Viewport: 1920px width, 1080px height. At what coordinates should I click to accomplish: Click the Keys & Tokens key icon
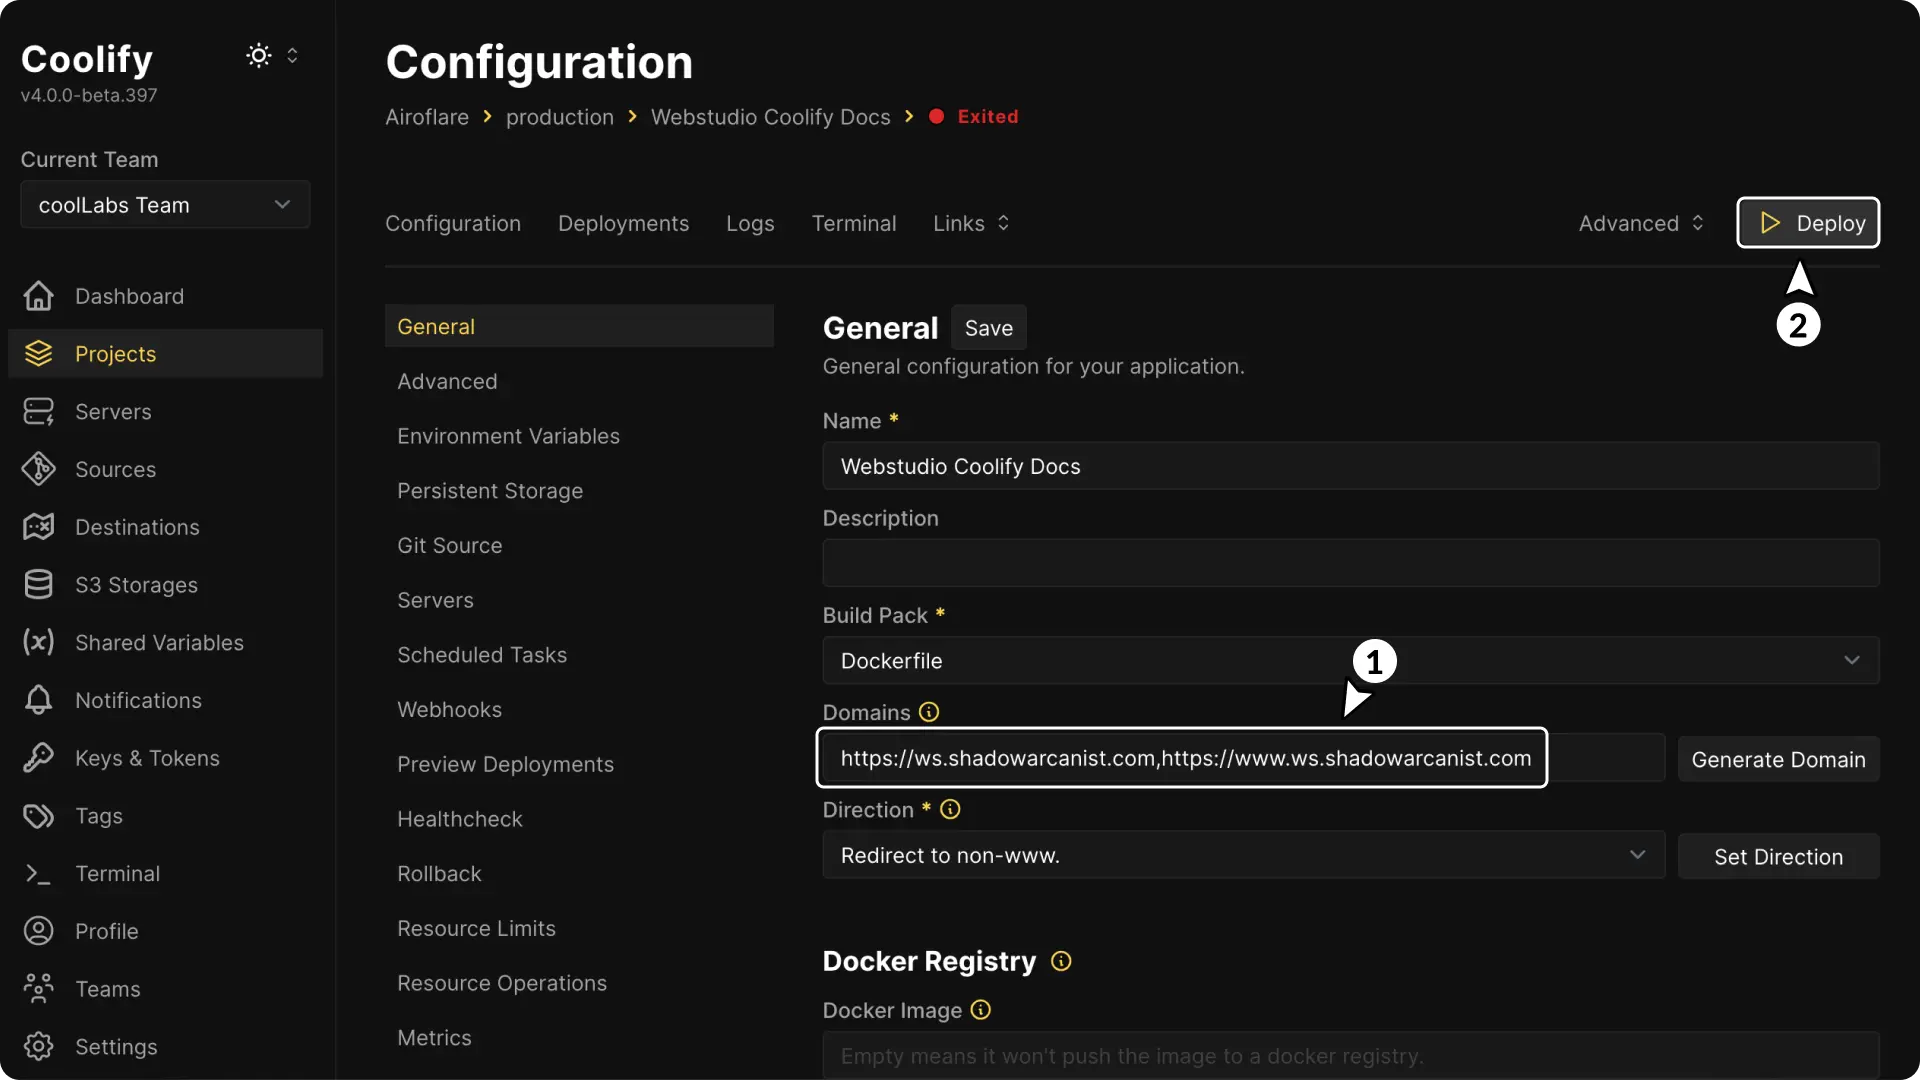pyautogui.click(x=38, y=758)
